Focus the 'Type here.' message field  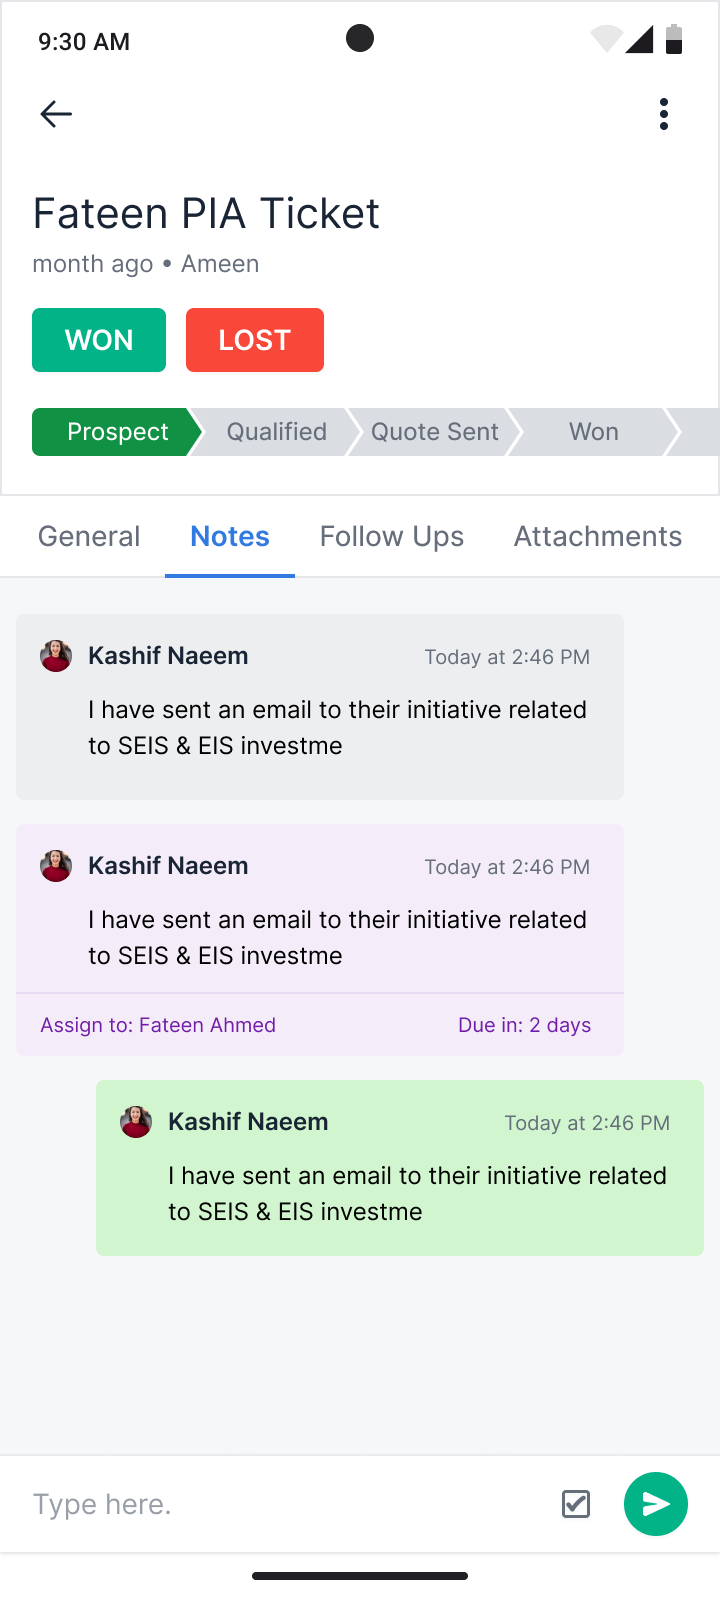pyautogui.click(x=285, y=1504)
